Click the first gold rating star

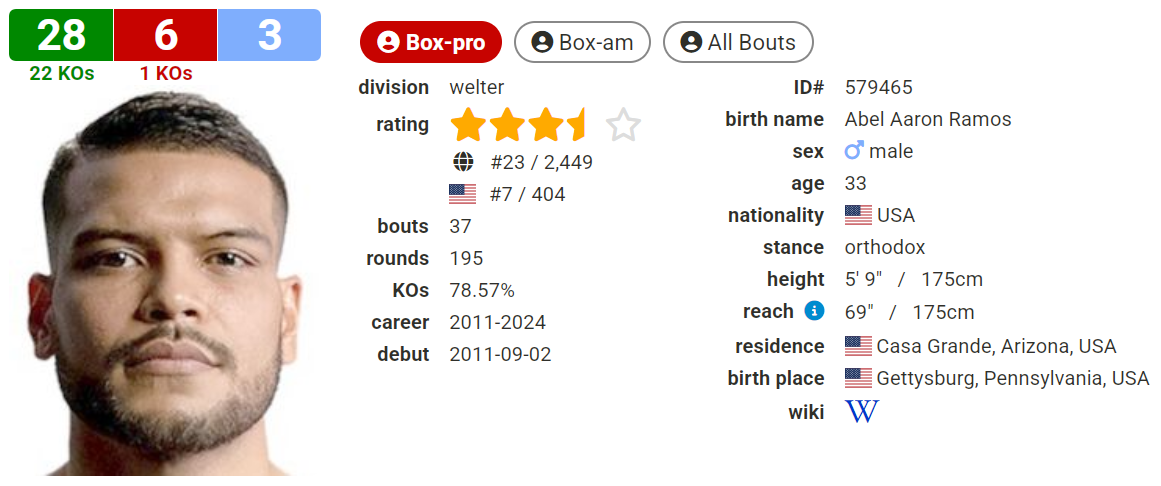(468, 124)
